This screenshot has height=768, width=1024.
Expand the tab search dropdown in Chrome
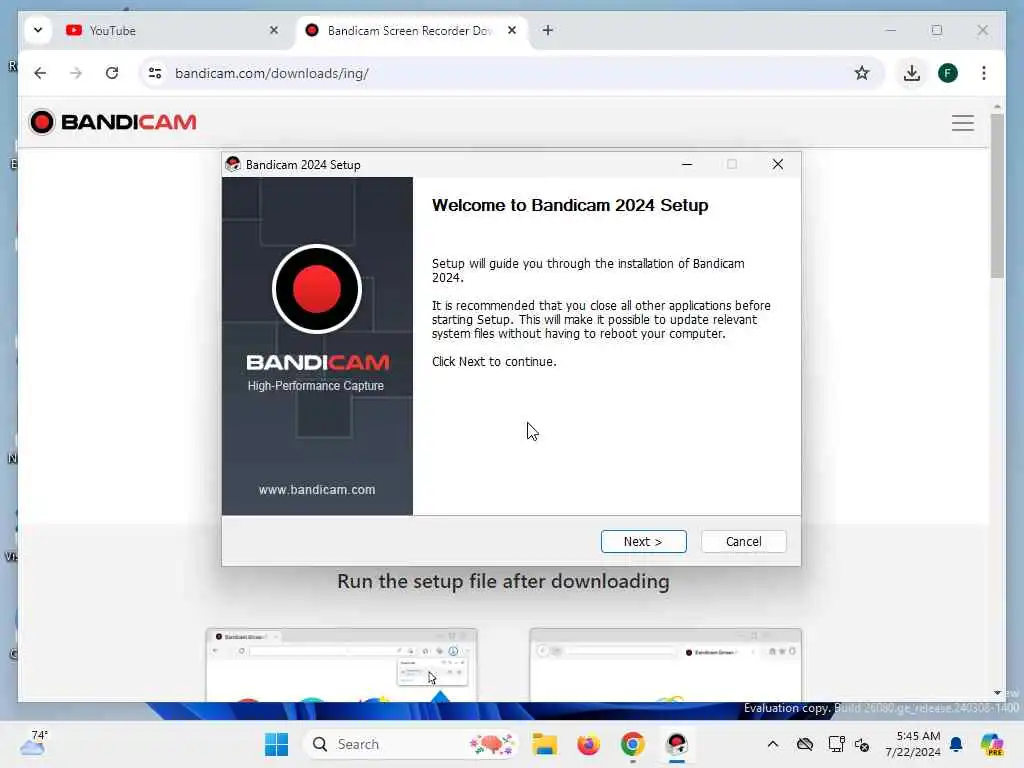(38, 30)
